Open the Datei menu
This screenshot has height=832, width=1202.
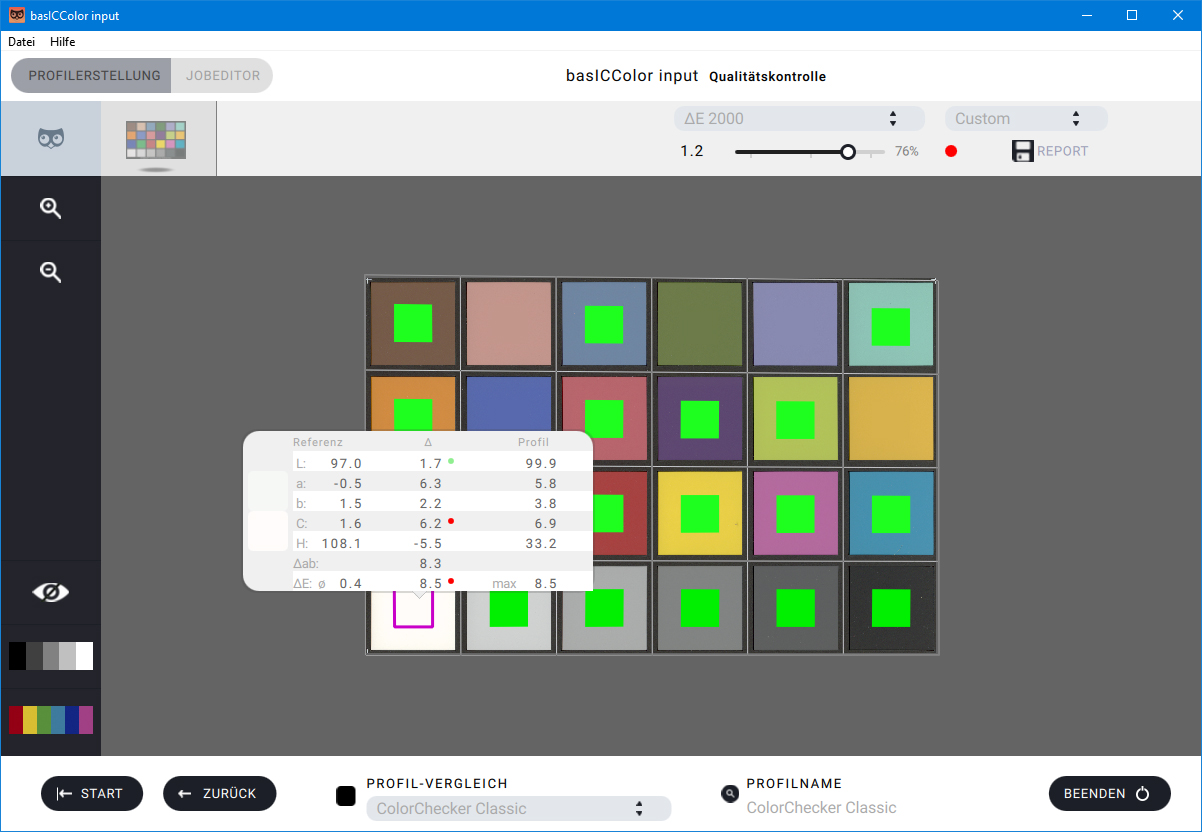(x=21, y=42)
